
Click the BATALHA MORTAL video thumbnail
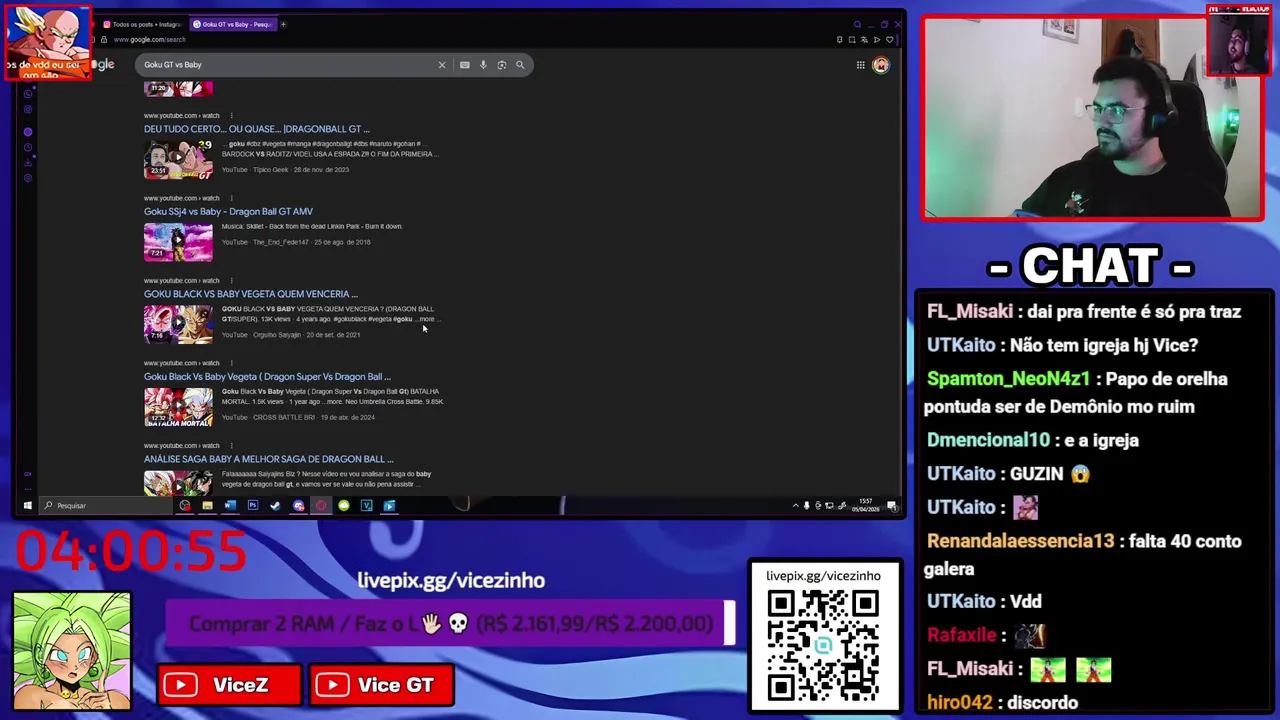coord(178,407)
